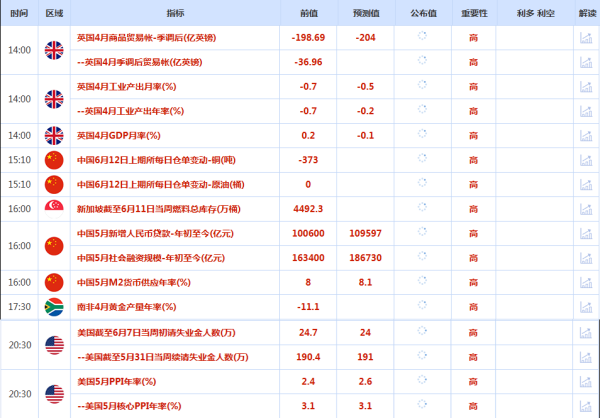Click UK flag in GDP月率 row
The width and height of the screenshot is (600, 418).
pyautogui.click(x=54, y=136)
